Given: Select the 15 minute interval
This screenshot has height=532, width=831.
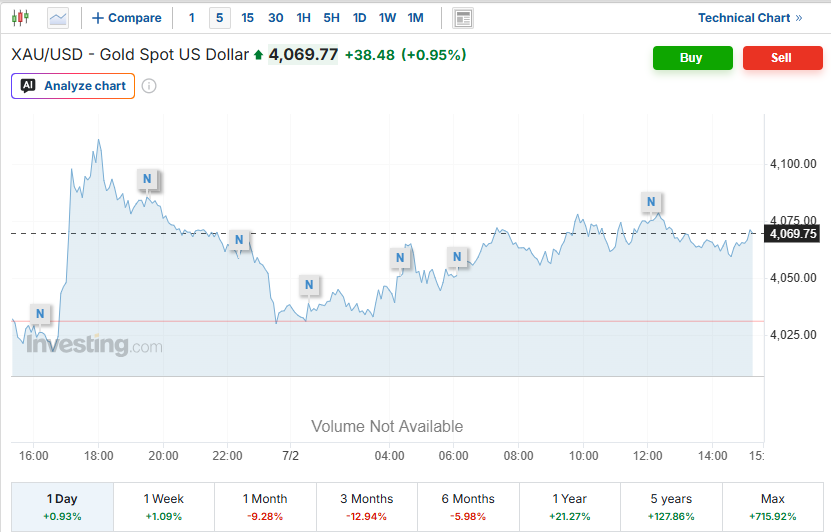Looking at the screenshot, I should [x=247, y=18].
